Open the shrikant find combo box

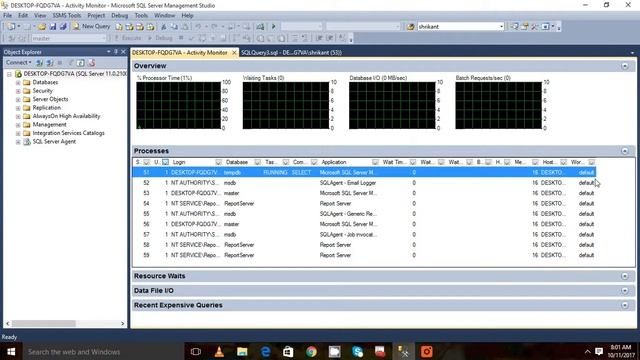[501, 27]
